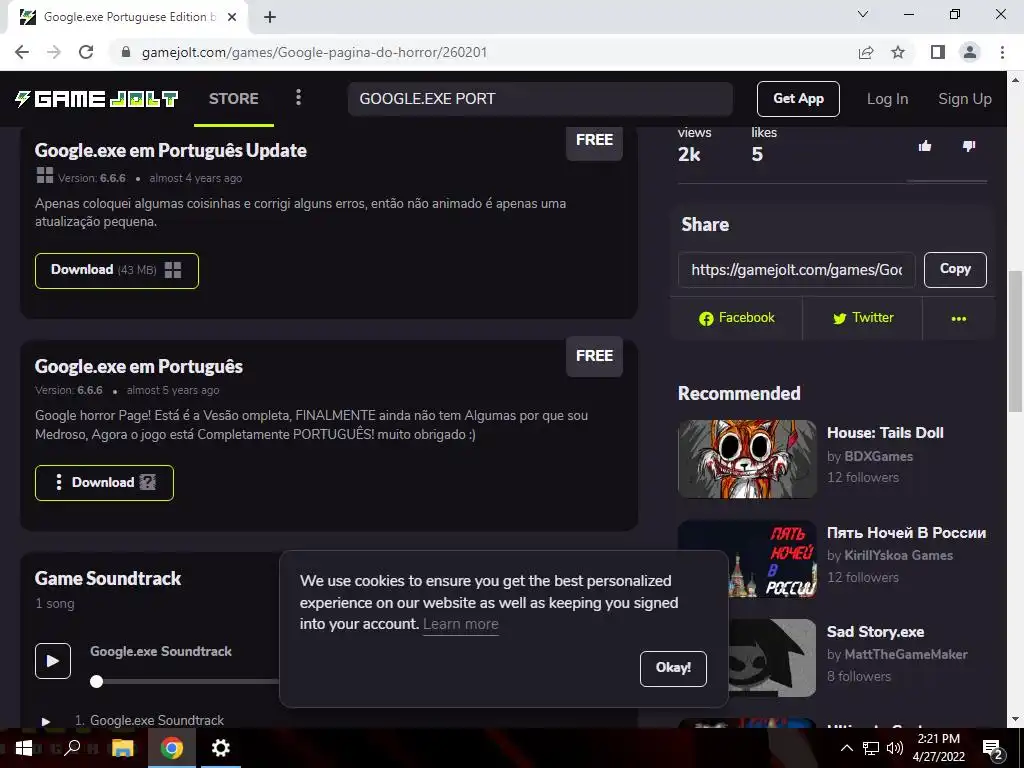Download Google.exe em Português version
This screenshot has width=1024, height=768.
click(104, 483)
